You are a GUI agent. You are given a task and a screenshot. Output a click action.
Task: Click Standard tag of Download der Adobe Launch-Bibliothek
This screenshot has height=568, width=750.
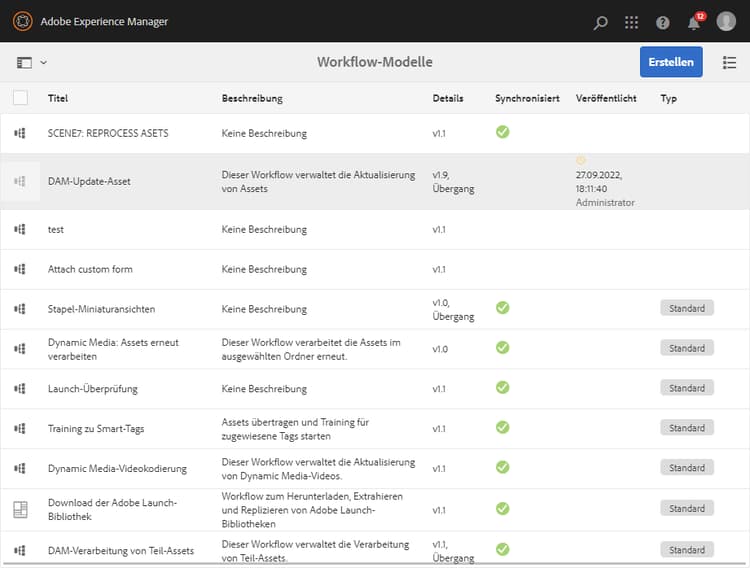(687, 508)
